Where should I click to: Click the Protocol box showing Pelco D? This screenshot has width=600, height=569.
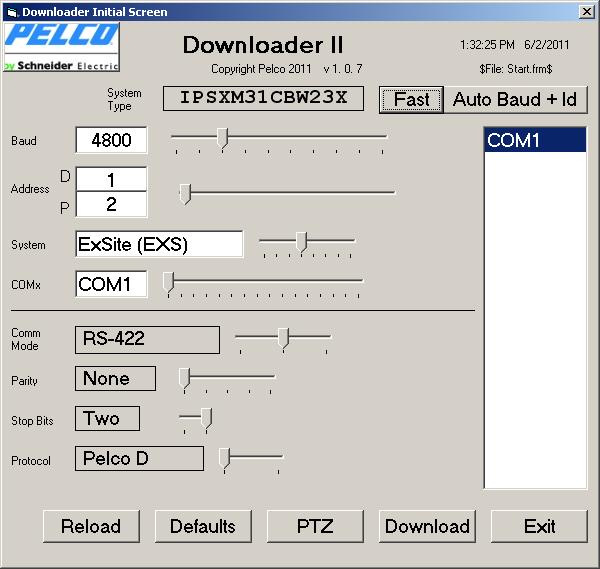pyautogui.click(x=139, y=458)
